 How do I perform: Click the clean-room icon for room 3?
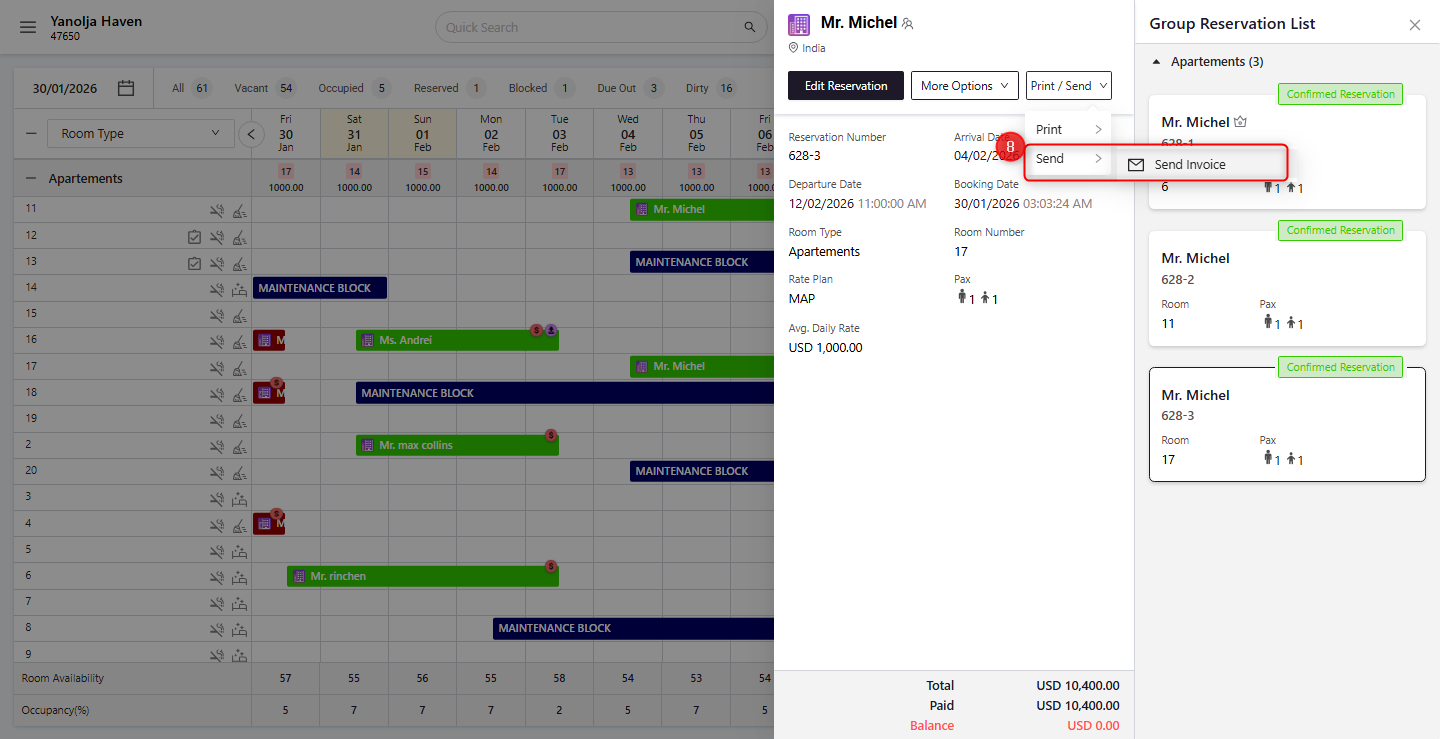coord(239,498)
